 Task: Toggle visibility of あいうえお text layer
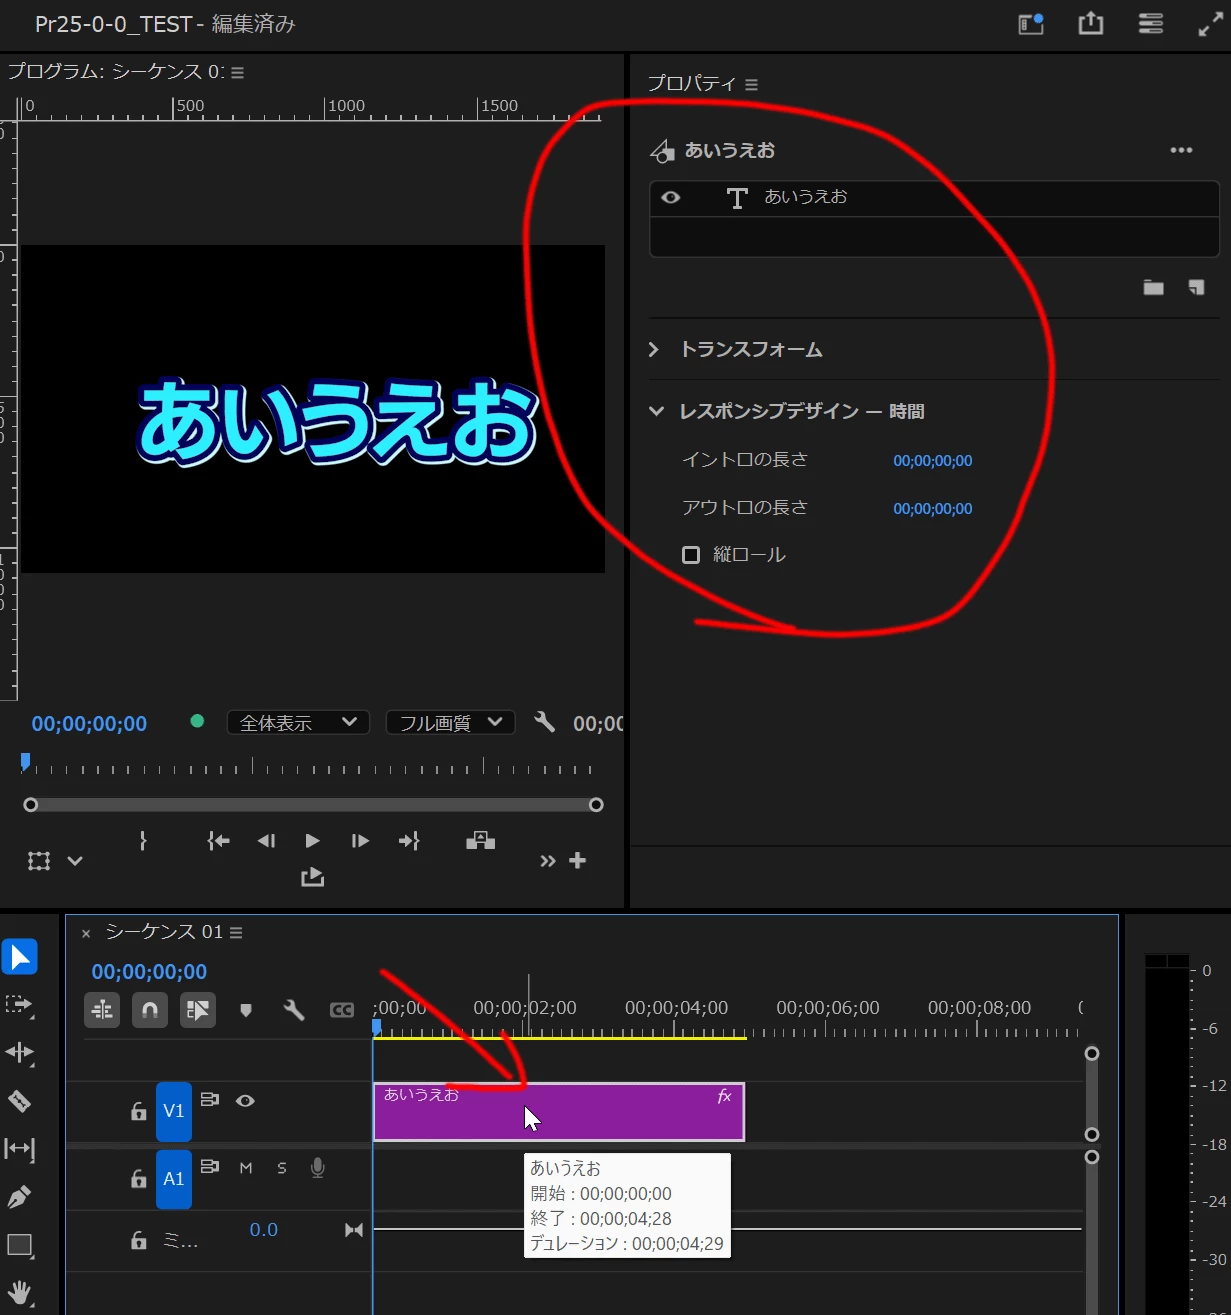(671, 198)
